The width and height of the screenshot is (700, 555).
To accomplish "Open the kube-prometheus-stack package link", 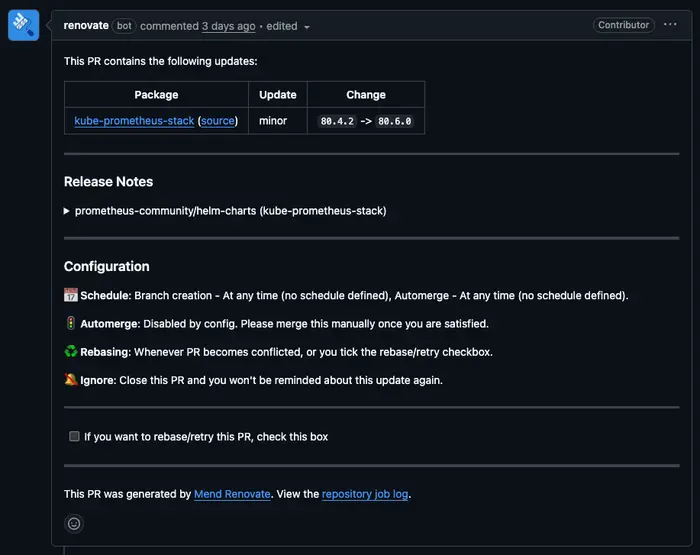I will pos(134,121).
